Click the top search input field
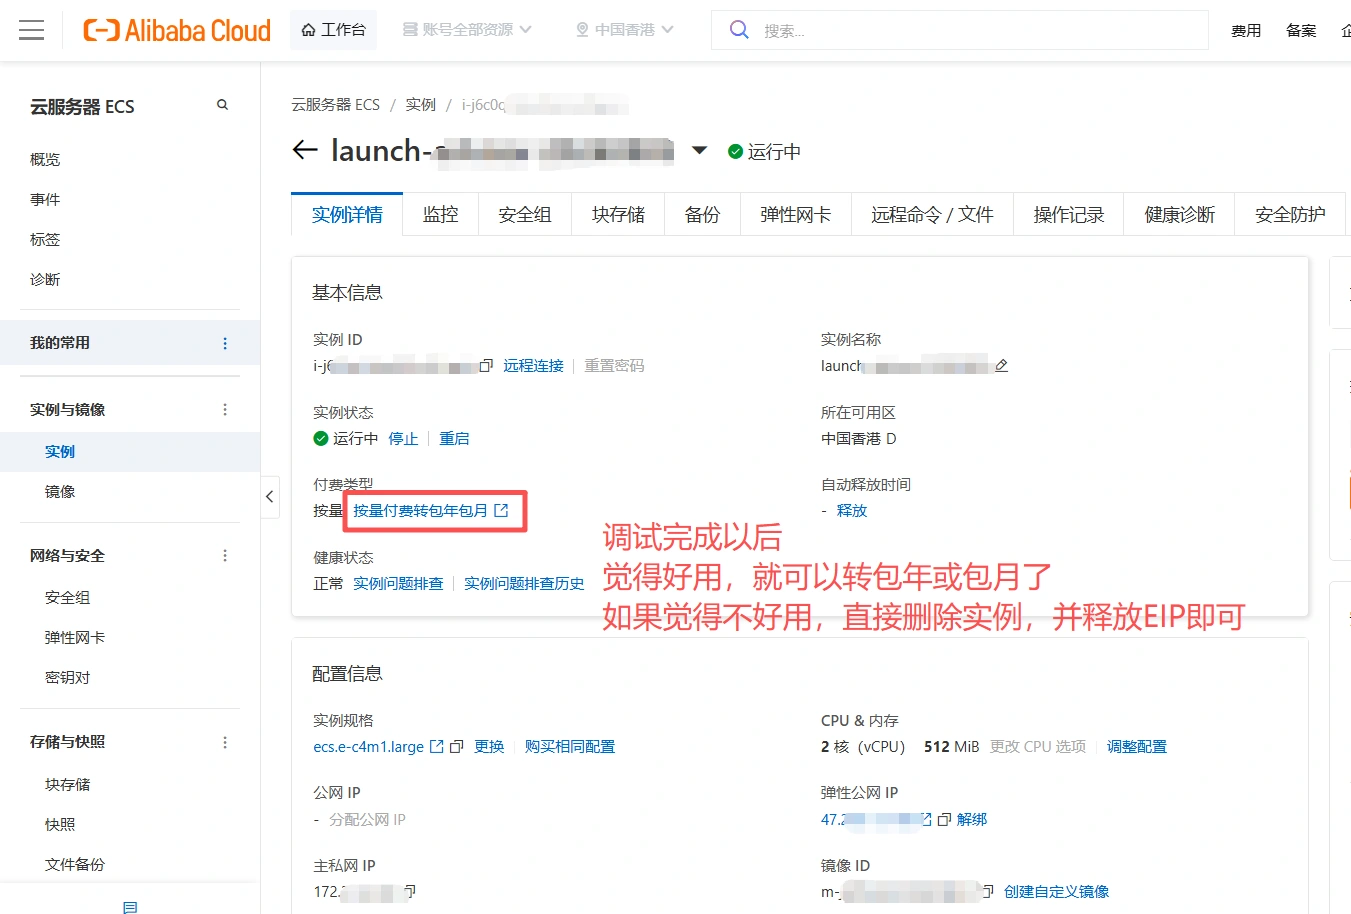 960,30
